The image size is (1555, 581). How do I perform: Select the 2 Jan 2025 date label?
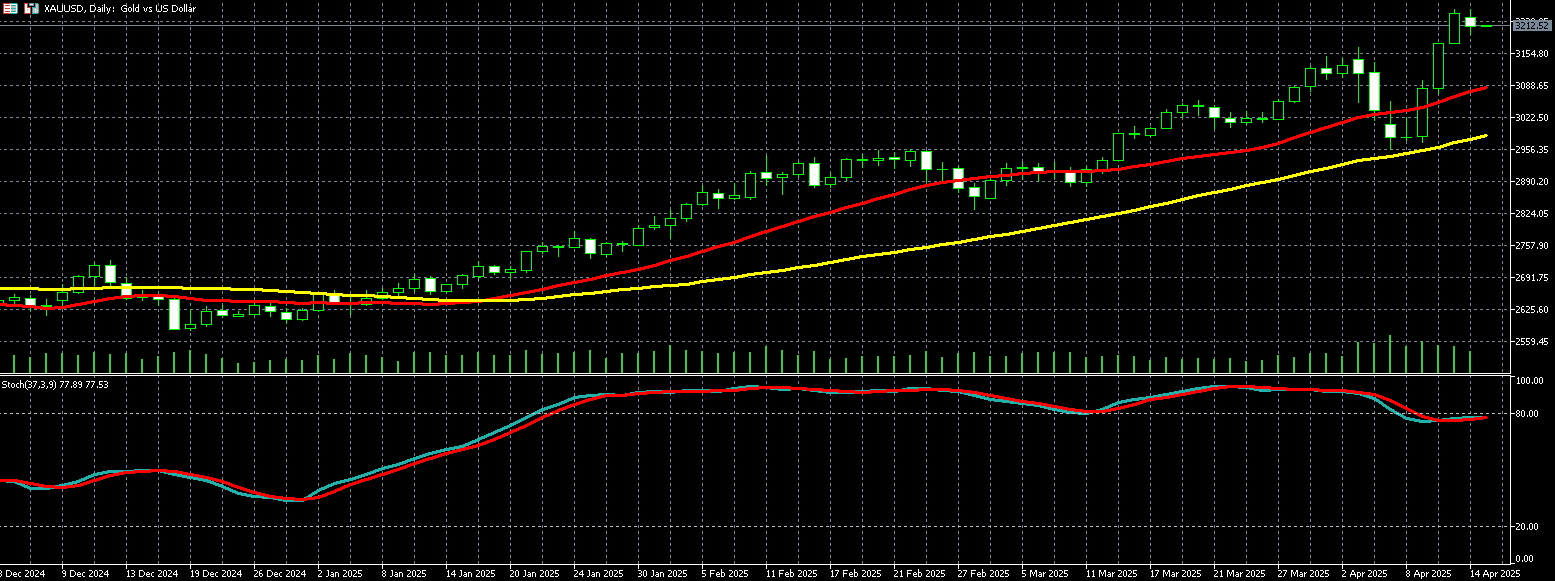point(339,574)
